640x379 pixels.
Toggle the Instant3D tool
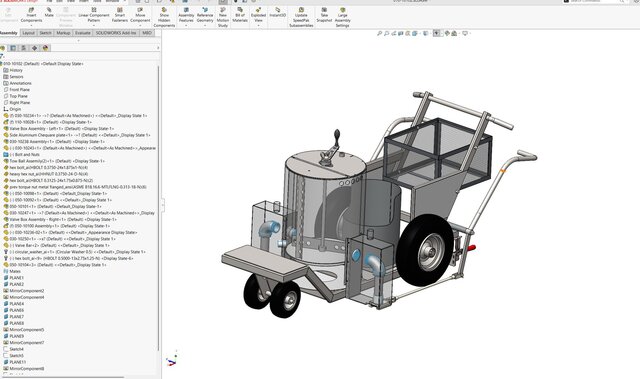(x=278, y=12)
